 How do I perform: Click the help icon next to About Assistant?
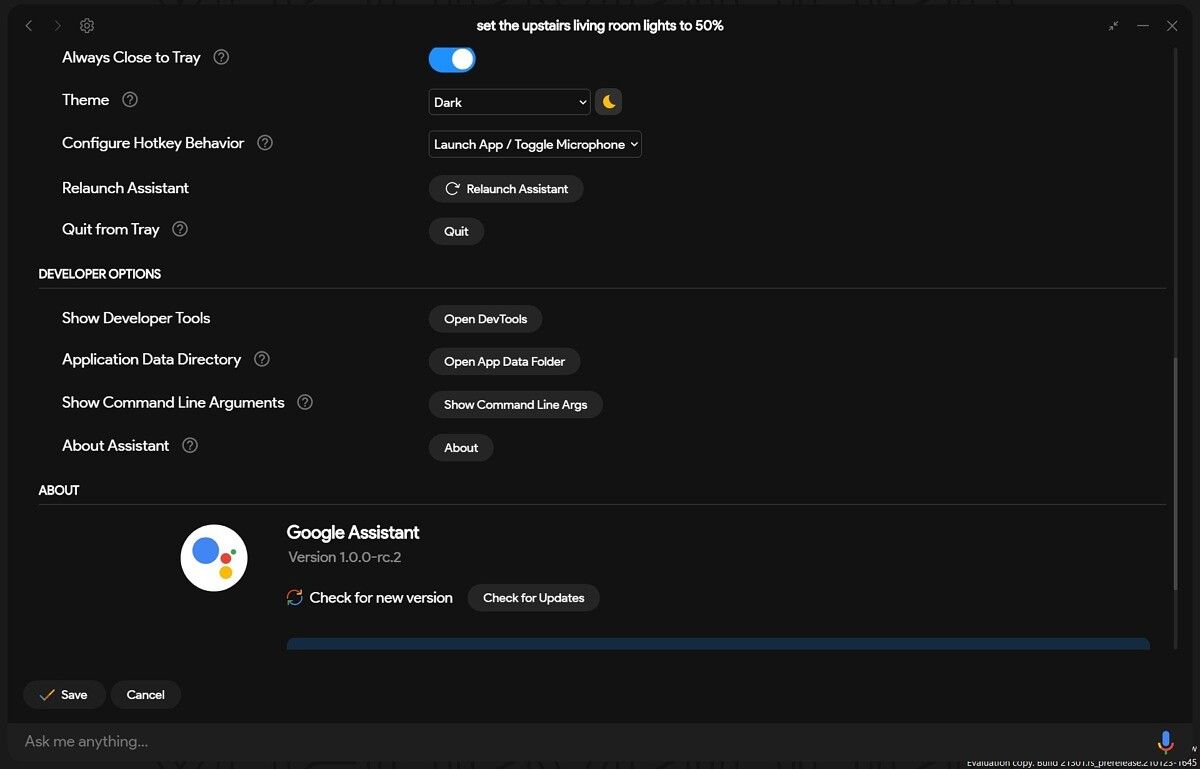(x=189, y=445)
